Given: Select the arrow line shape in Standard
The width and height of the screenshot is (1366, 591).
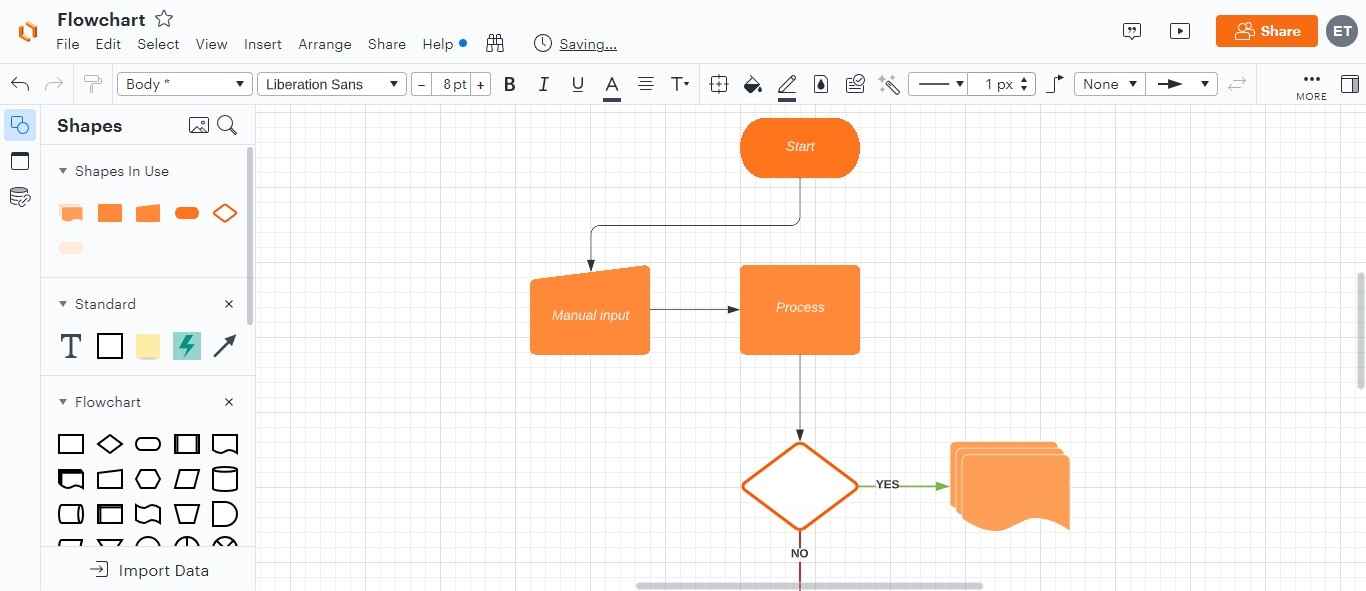Looking at the screenshot, I should (x=225, y=346).
